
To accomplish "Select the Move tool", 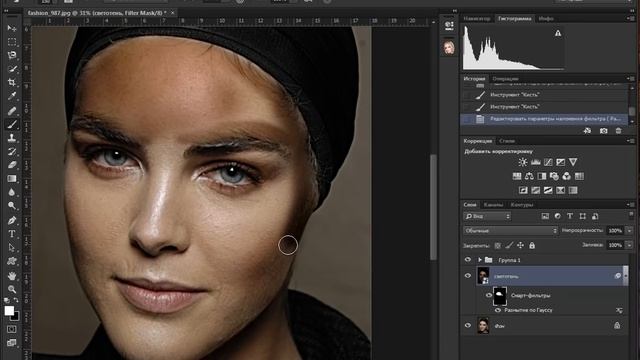I will 12,28.
